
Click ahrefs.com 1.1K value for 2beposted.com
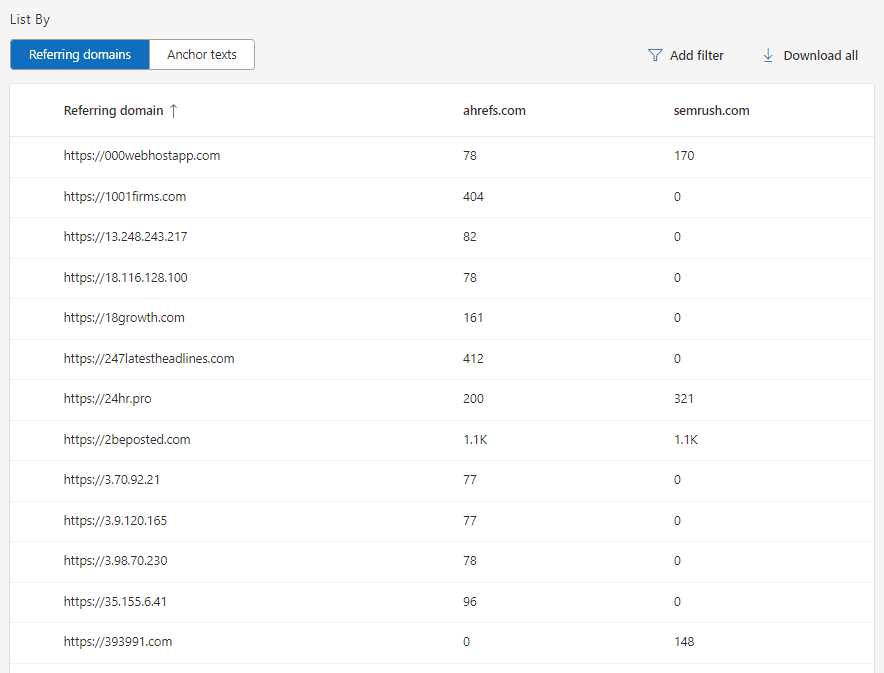[475, 440]
